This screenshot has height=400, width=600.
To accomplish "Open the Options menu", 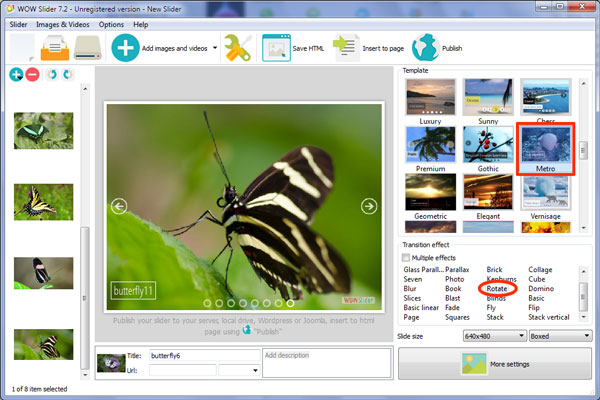I will [x=111, y=24].
